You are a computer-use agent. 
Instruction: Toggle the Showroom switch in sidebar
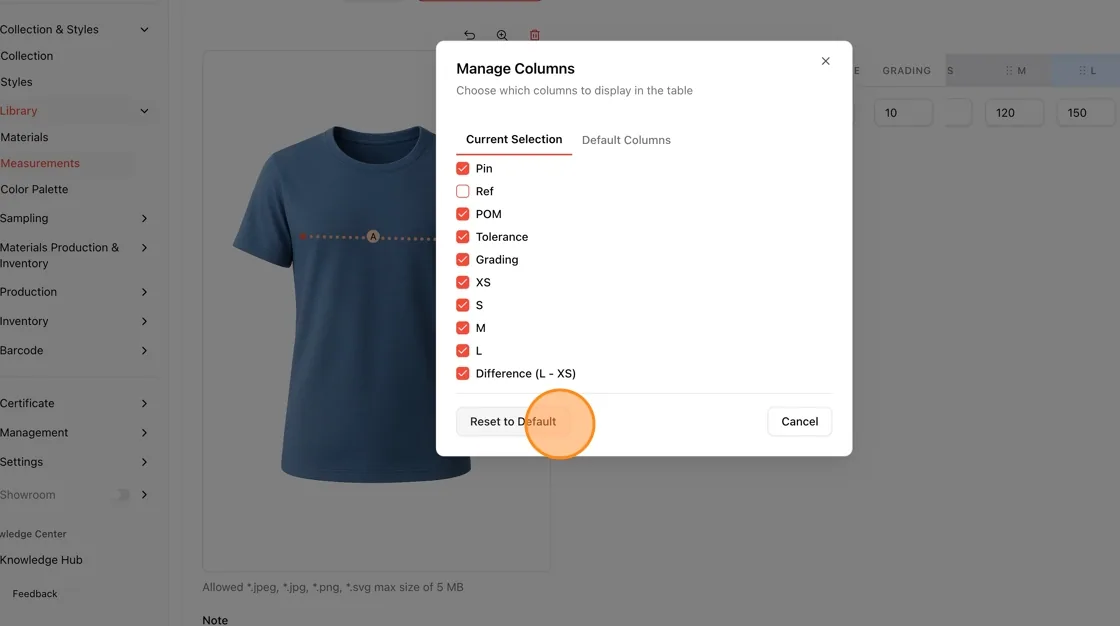(x=122, y=495)
